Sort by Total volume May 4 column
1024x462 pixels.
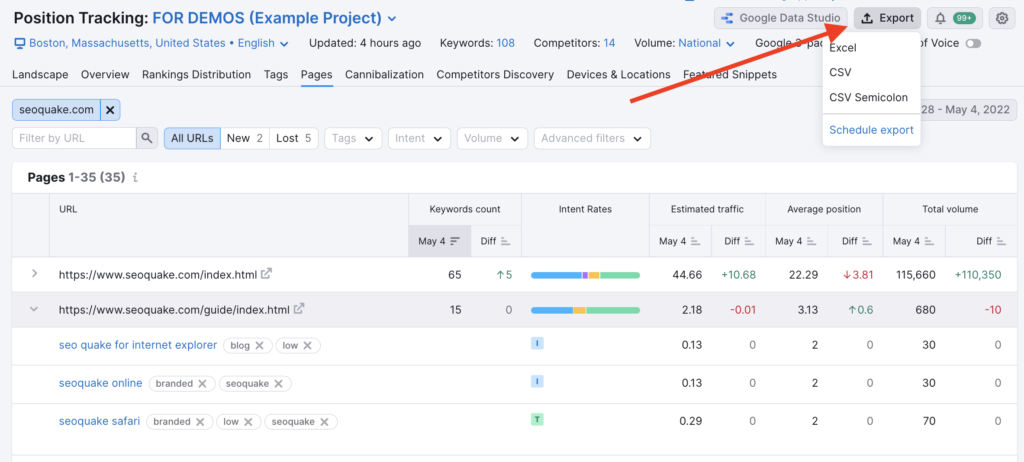pyautogui.click(x=914, y=241)
